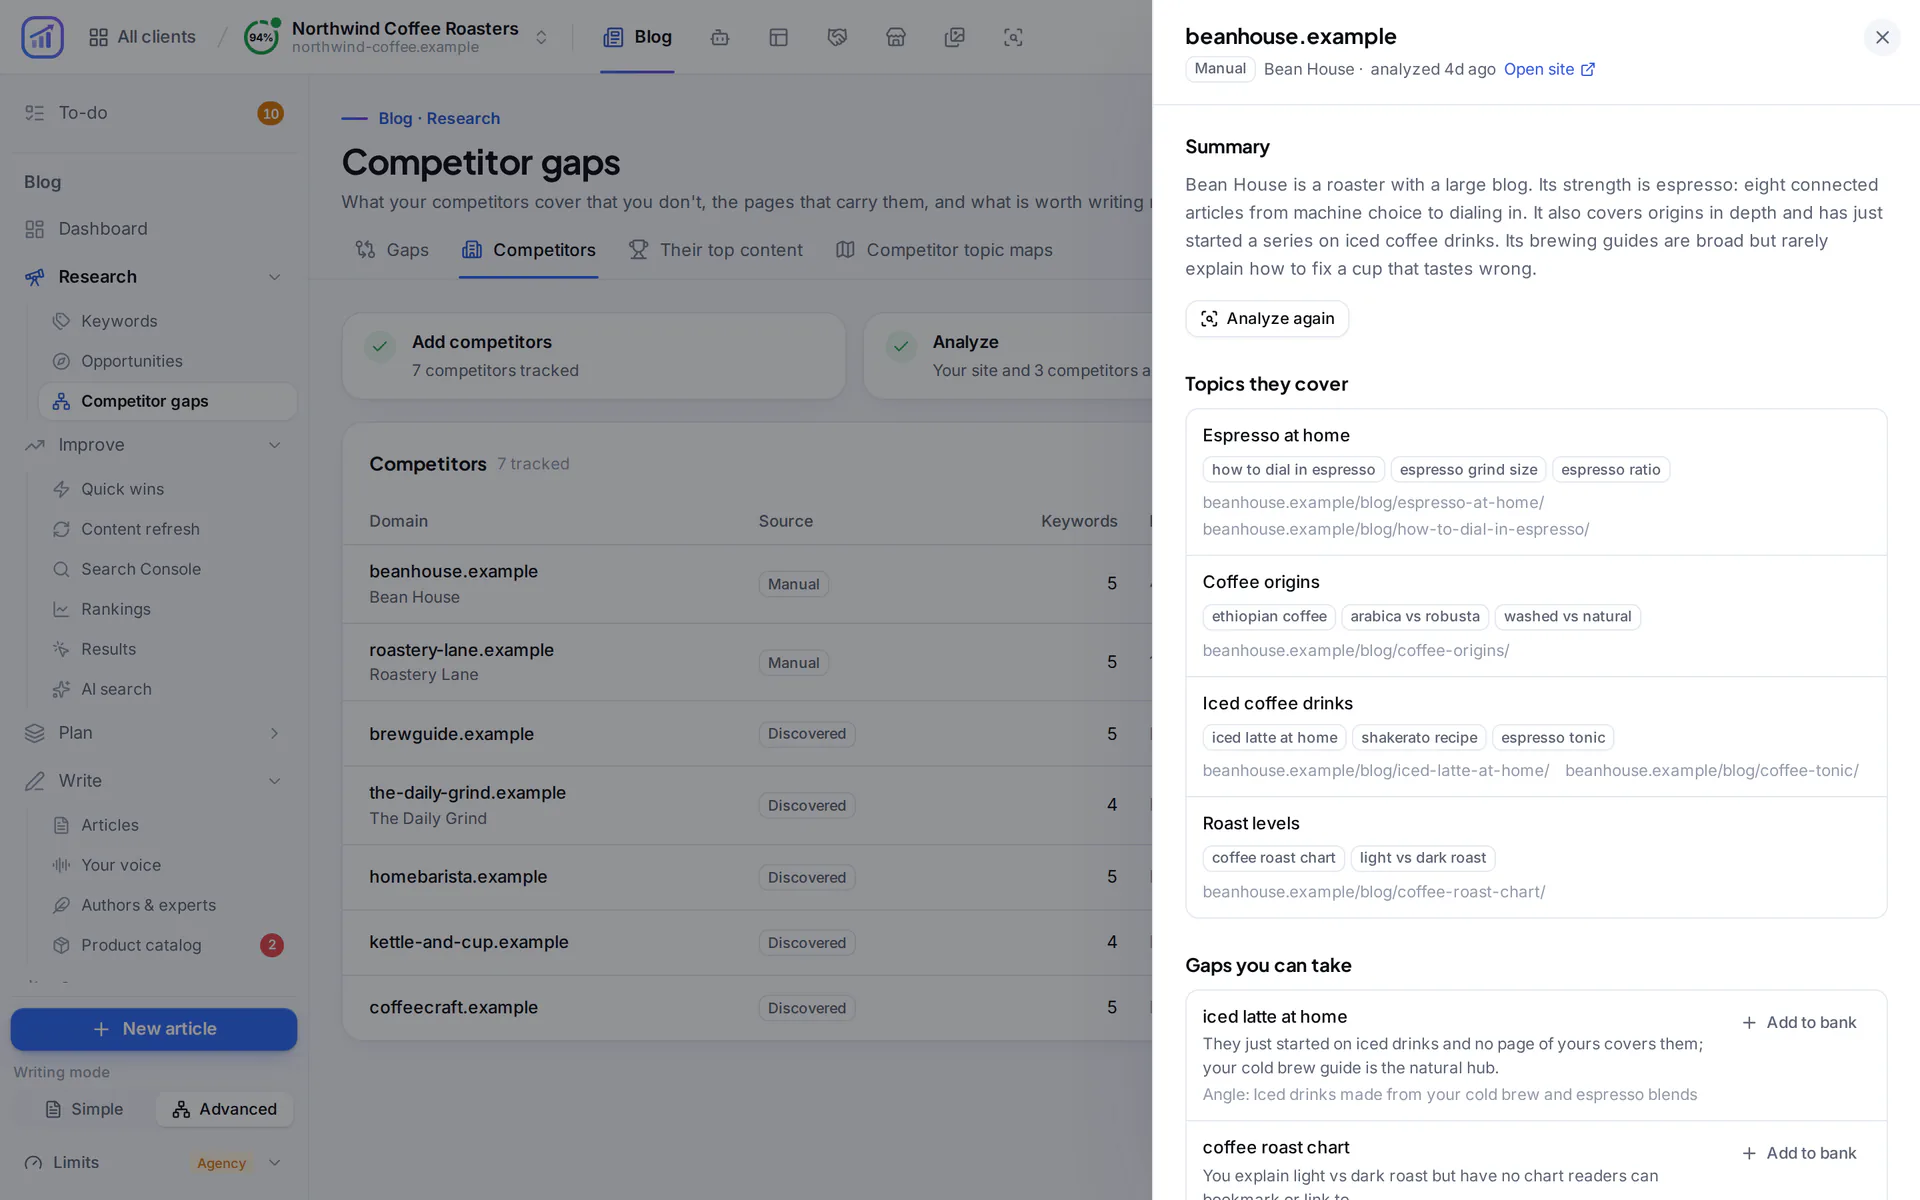This screenshot has height=1200, width=1920.
Task: Select the roastery-lane.example competitor row
Action: [747, 662]
